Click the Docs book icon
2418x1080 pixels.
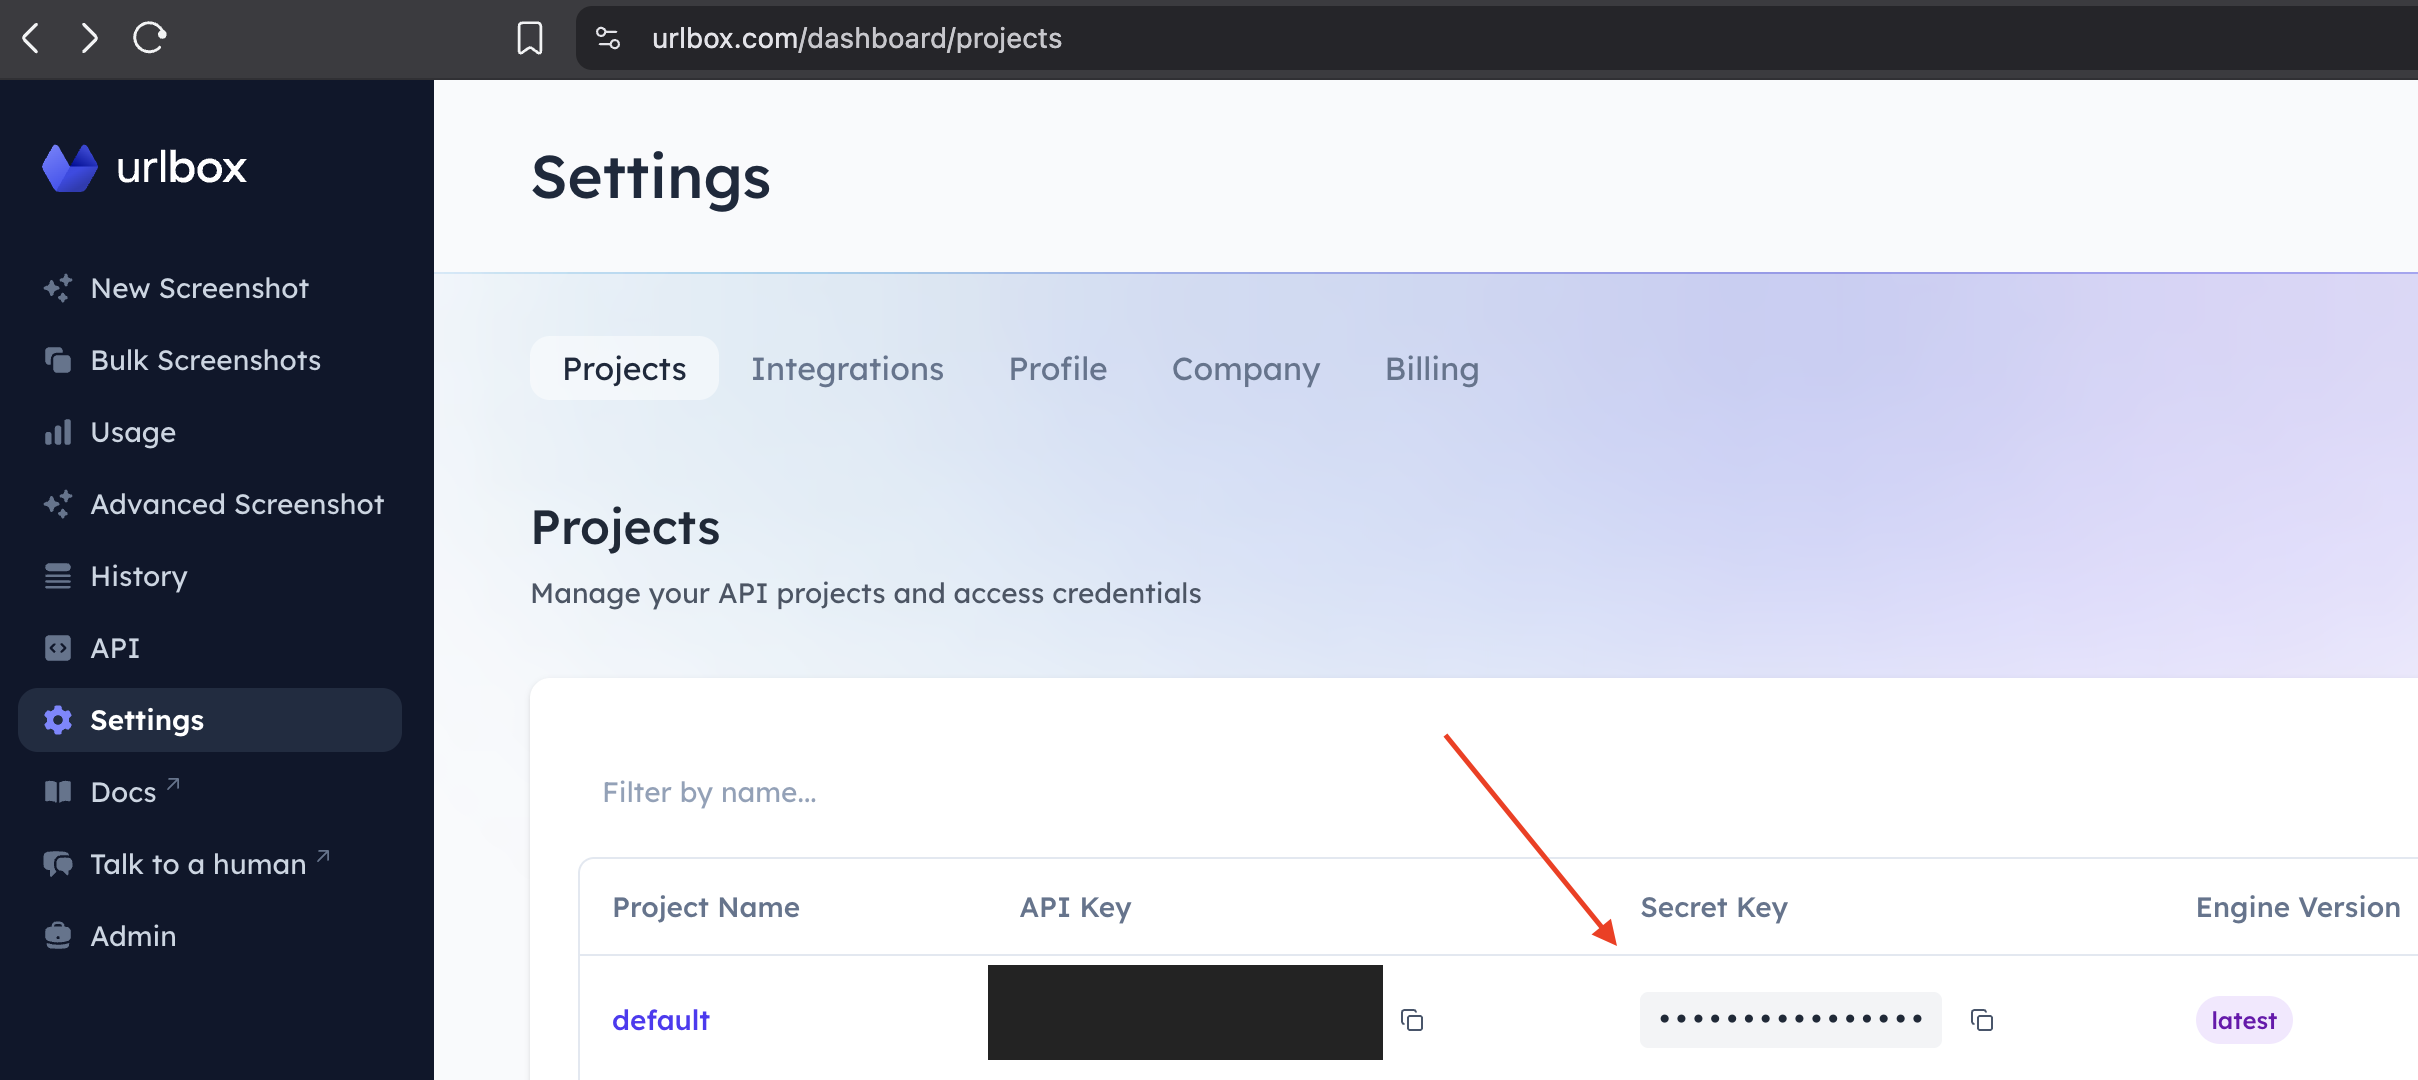click(x=58, y=792)
